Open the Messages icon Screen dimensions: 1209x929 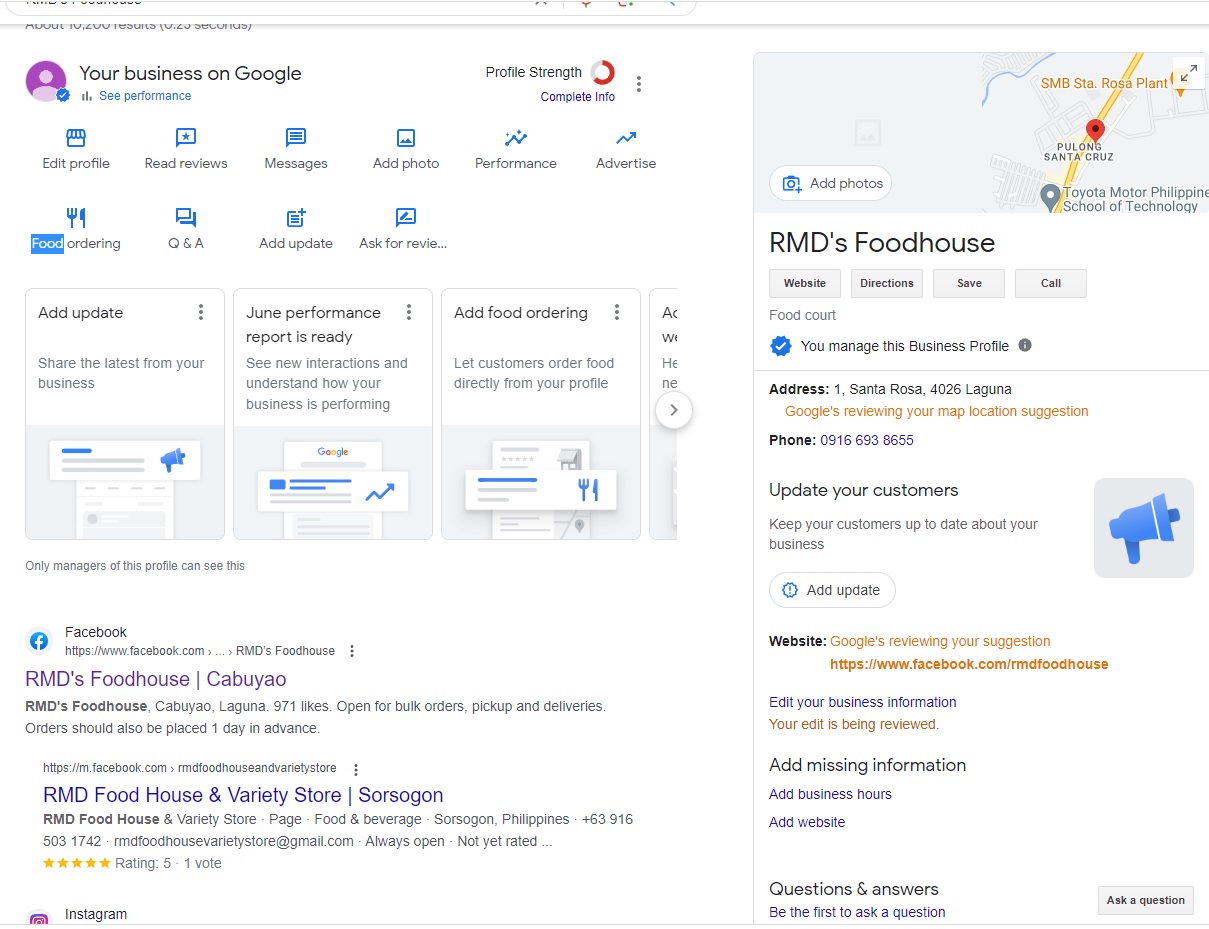pyautogui.click(x=296, y=138)
